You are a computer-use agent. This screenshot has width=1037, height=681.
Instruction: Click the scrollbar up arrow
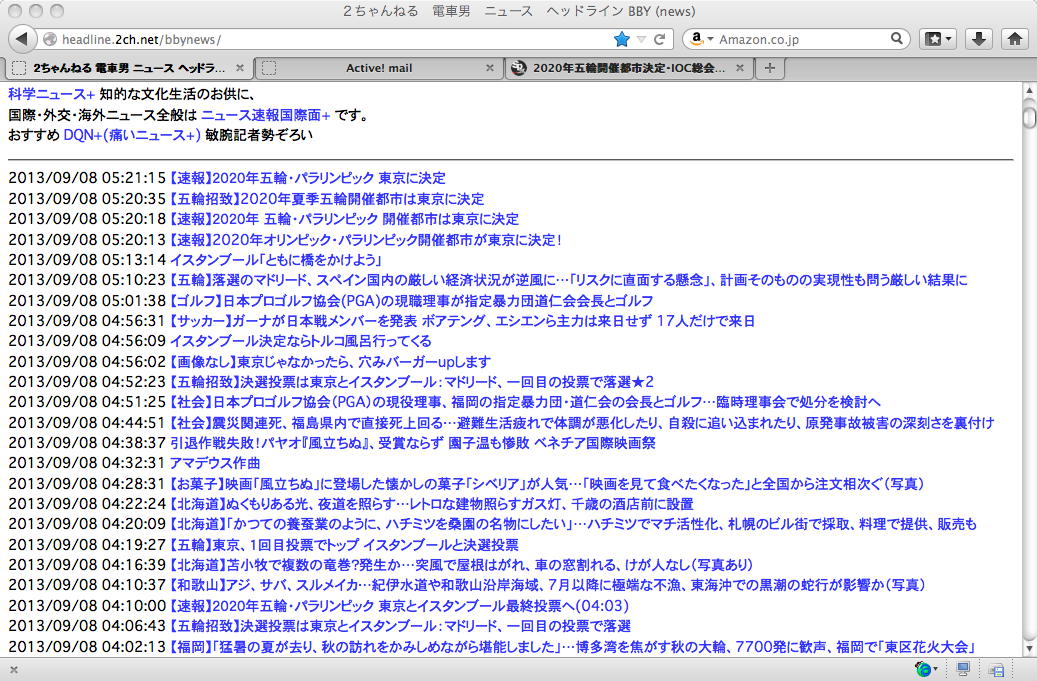pos(1029,90)
